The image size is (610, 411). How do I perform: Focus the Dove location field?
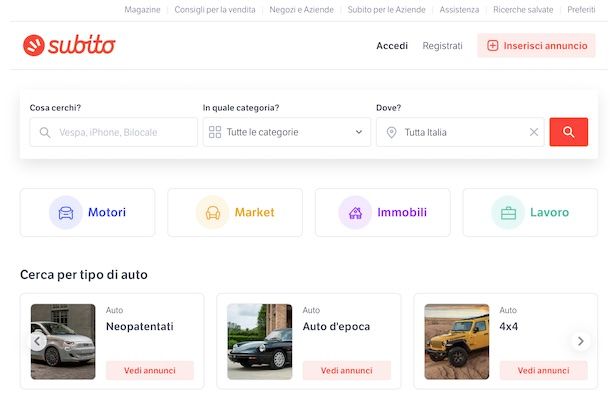click(460, 132)
